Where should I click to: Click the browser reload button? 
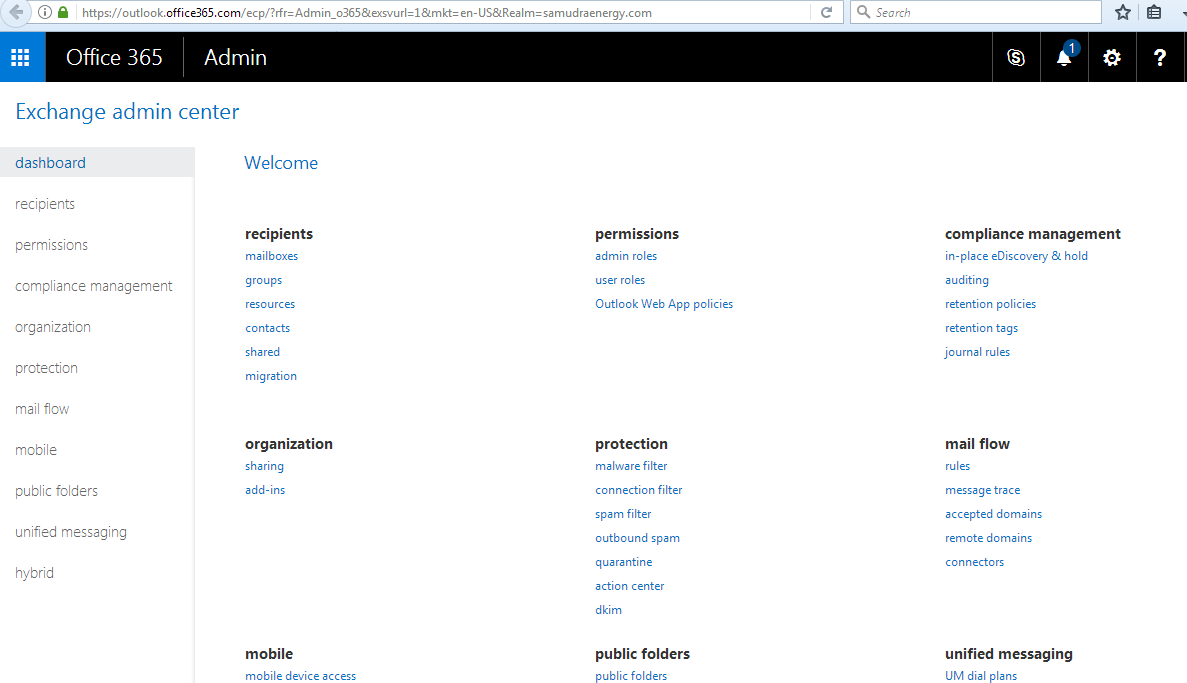click(826, 13)
